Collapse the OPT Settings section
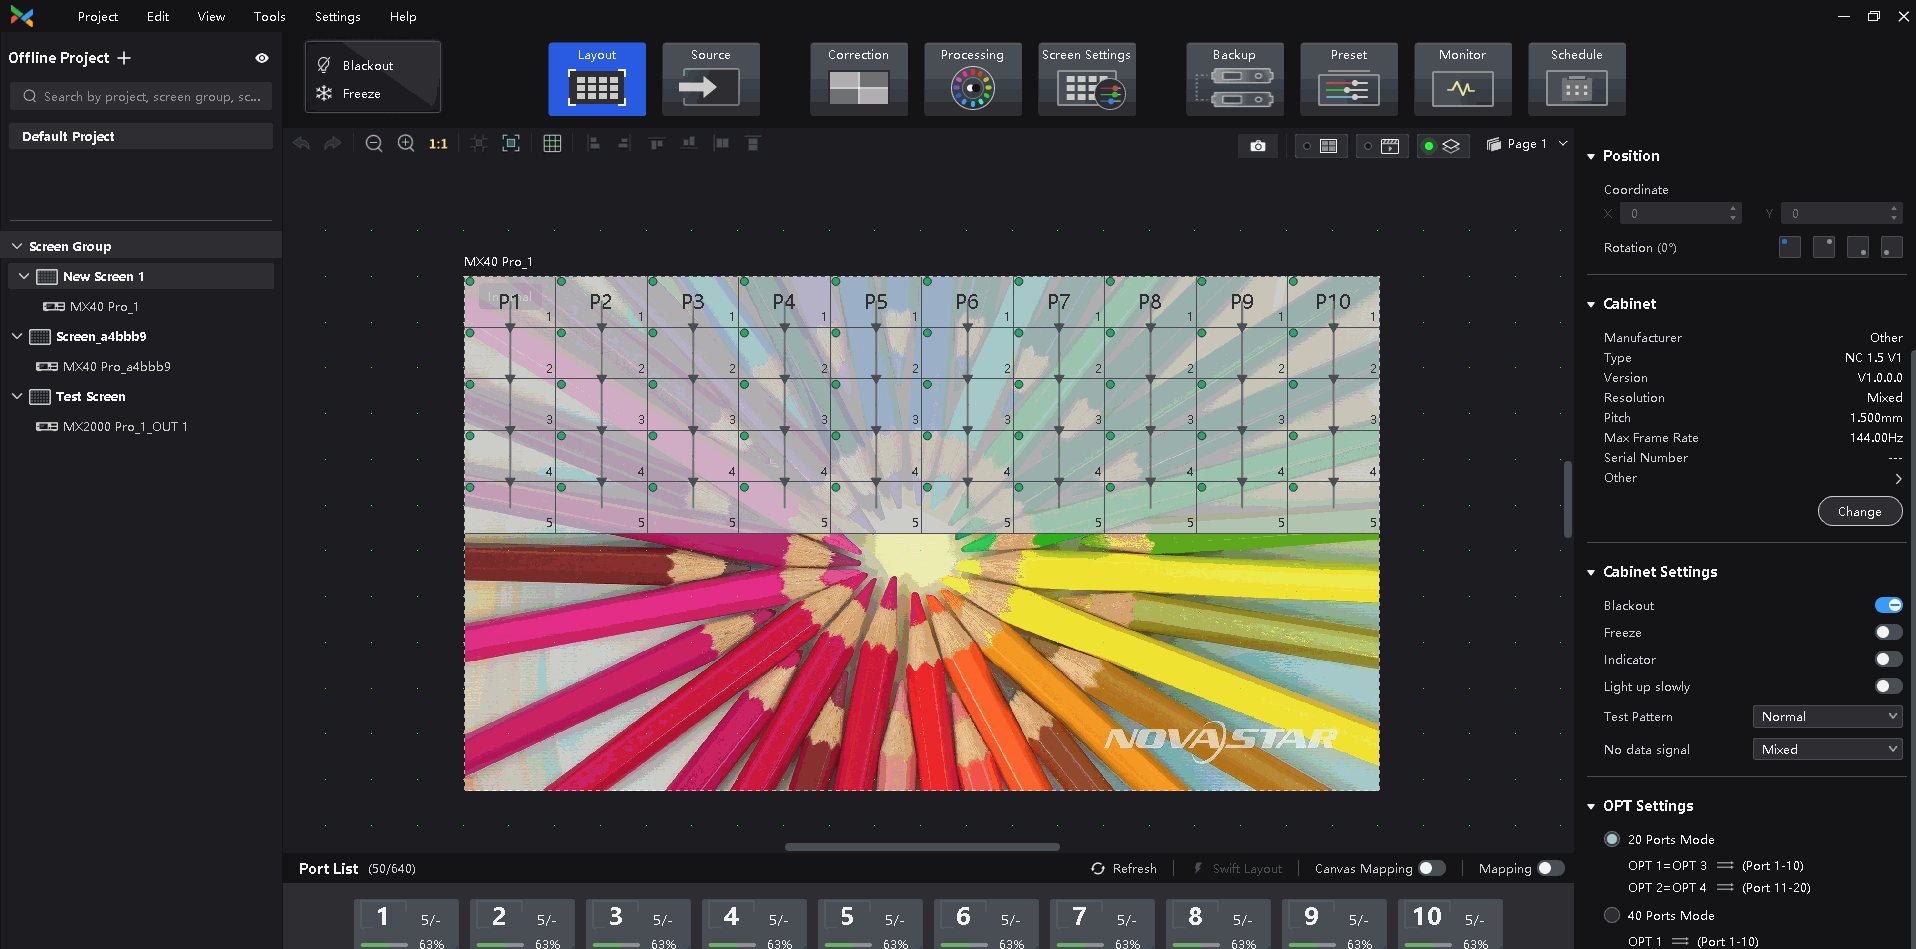1916x949 pixels. tap(1591, 806)
